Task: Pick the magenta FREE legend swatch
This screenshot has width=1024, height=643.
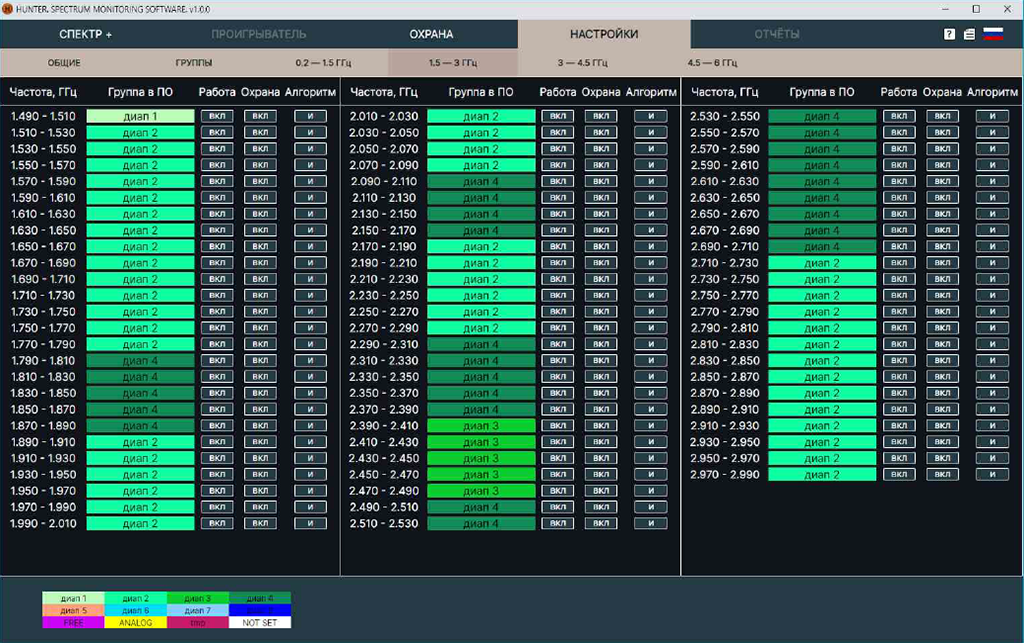Action: [73, 623]
